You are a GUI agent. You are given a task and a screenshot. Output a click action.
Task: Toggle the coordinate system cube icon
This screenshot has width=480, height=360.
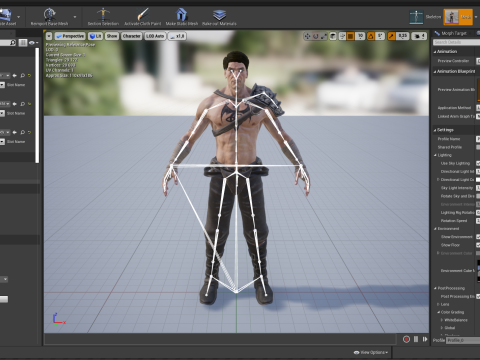pyautogui.click(x=333, y=36)
